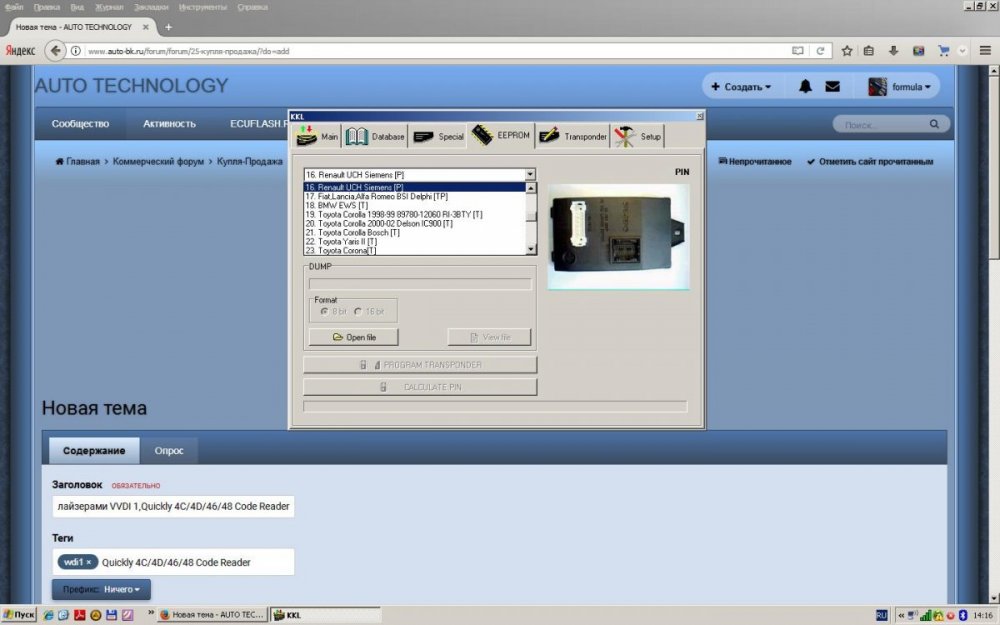The image size is (1000, 625).
Task: Open the browser downloads arrow icon
Action: coord(893,50)
